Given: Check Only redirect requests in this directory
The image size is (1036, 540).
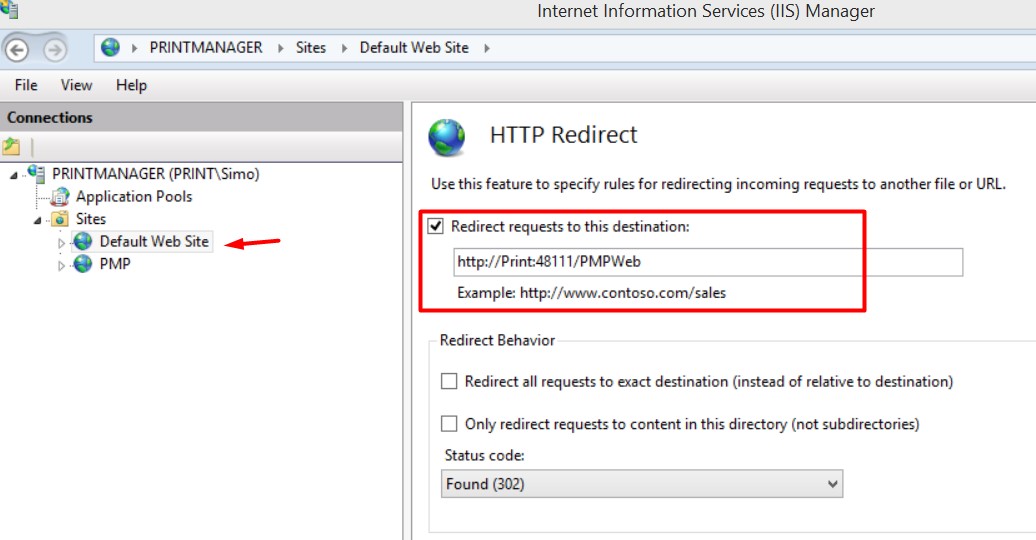Looking at the screenshot, I should tap(449, 424).
